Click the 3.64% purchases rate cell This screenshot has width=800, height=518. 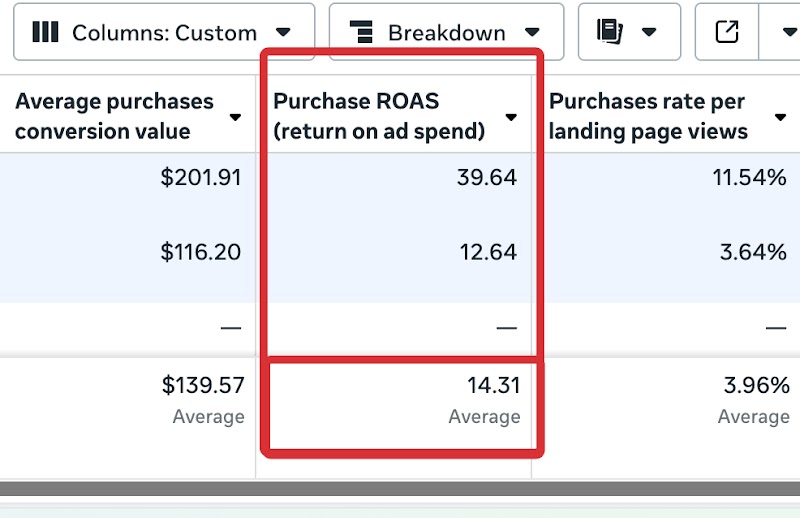[x=753, y=252]
